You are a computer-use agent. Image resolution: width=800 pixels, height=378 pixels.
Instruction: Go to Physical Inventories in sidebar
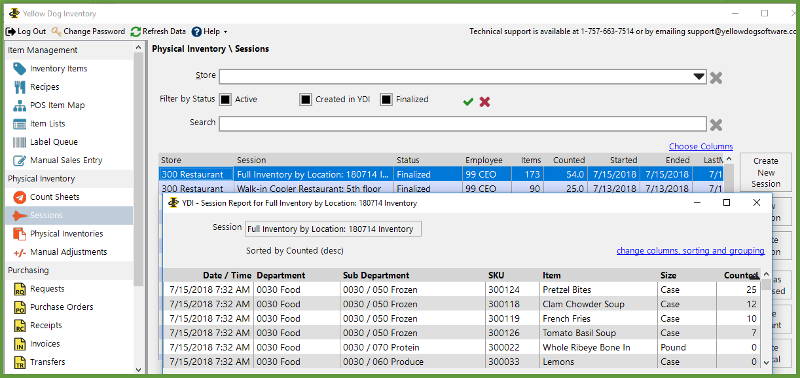66,234
